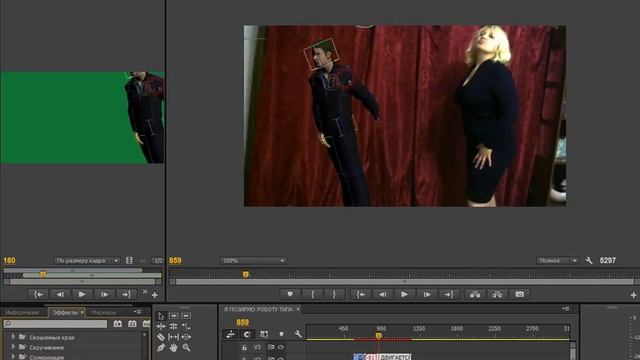Switch to 'Маркеры' tab
This screenshot has height=360, width=640.
pos(103,313)
